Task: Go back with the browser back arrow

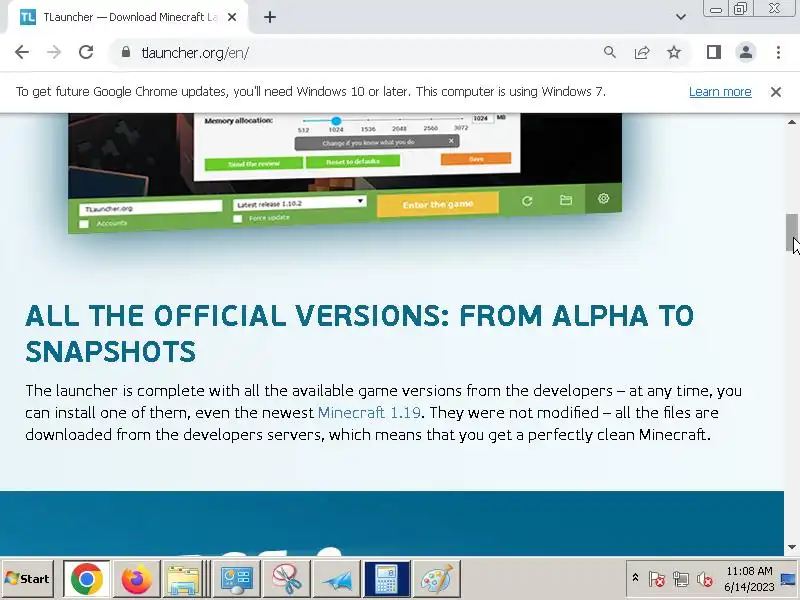Action: click(x=22, y=52)
